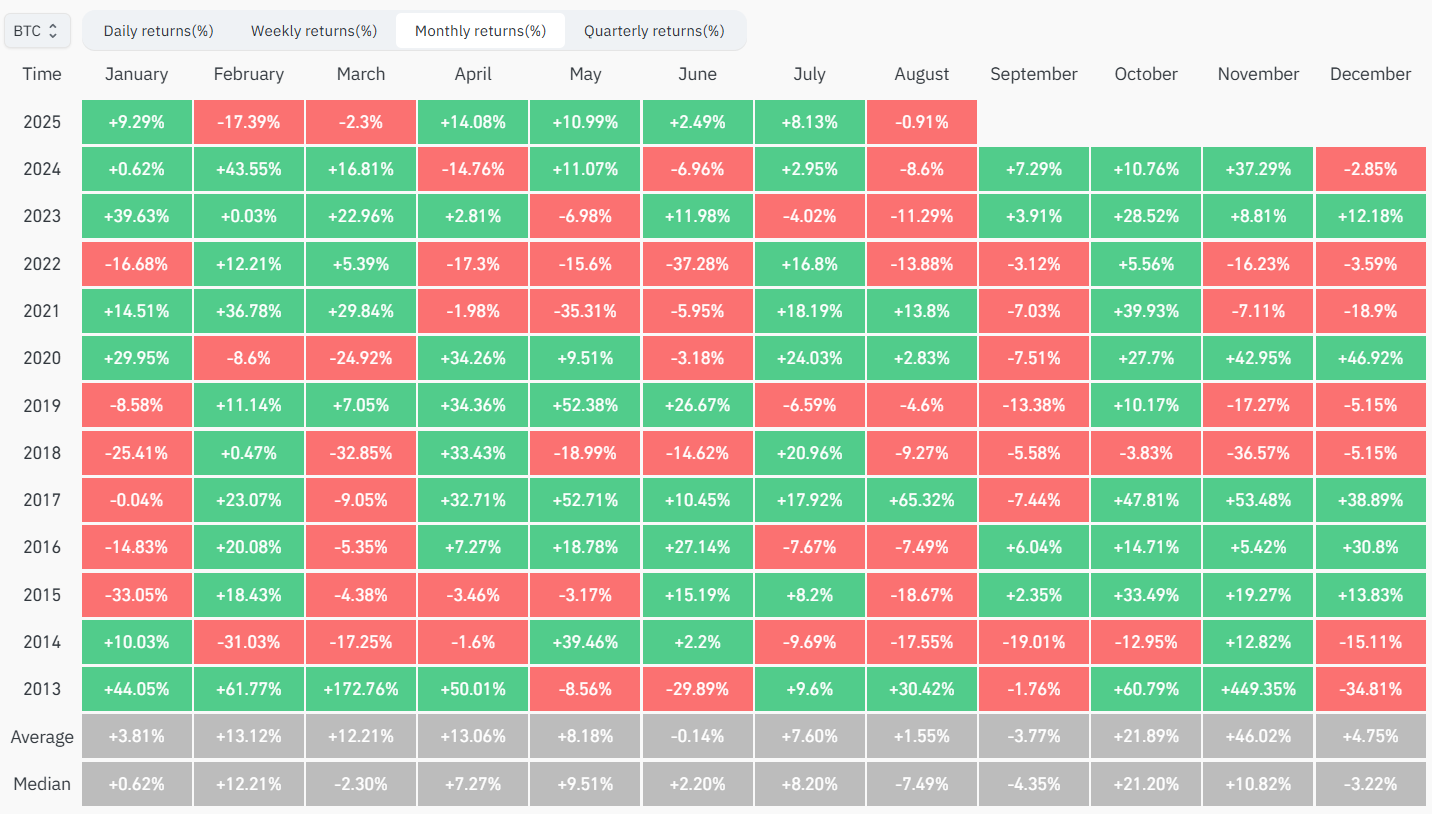
Task: Click the December column header
Action: (1370, 74)
